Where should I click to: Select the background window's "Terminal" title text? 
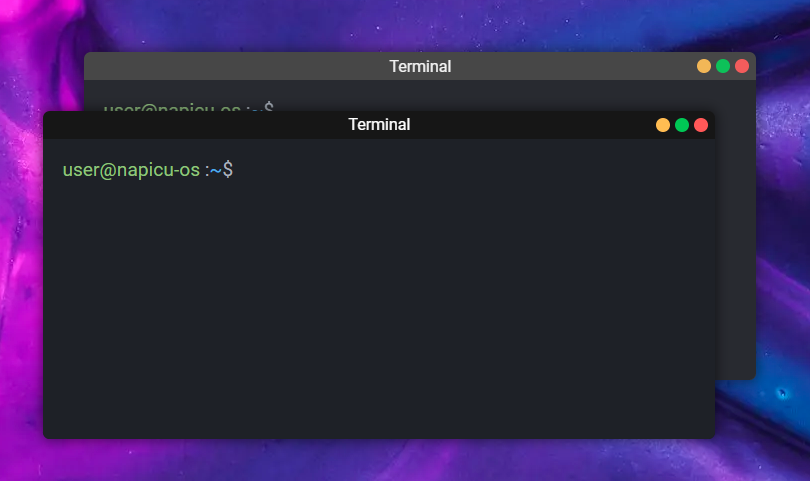[x=420, y=67]
